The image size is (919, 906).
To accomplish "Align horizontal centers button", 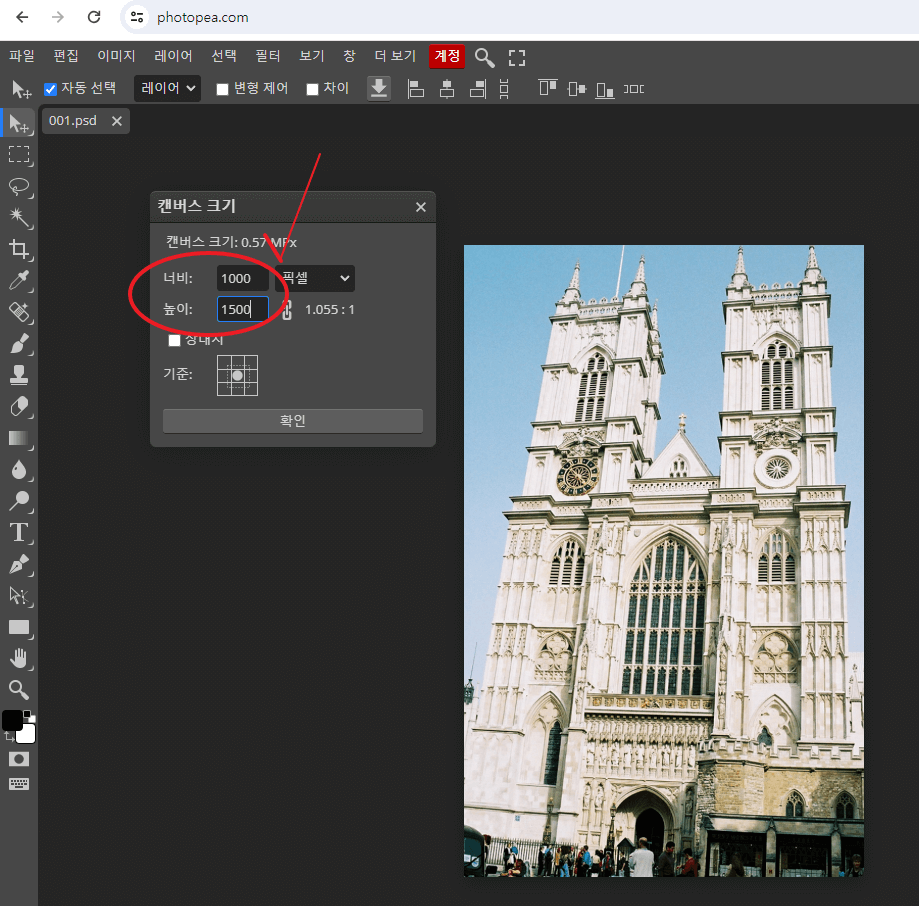I will click(x=447, y=89).
